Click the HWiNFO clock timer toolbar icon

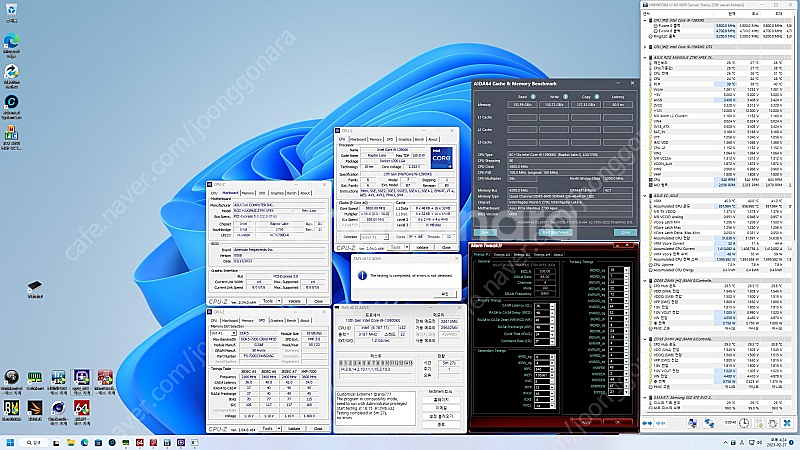(744, 423)
